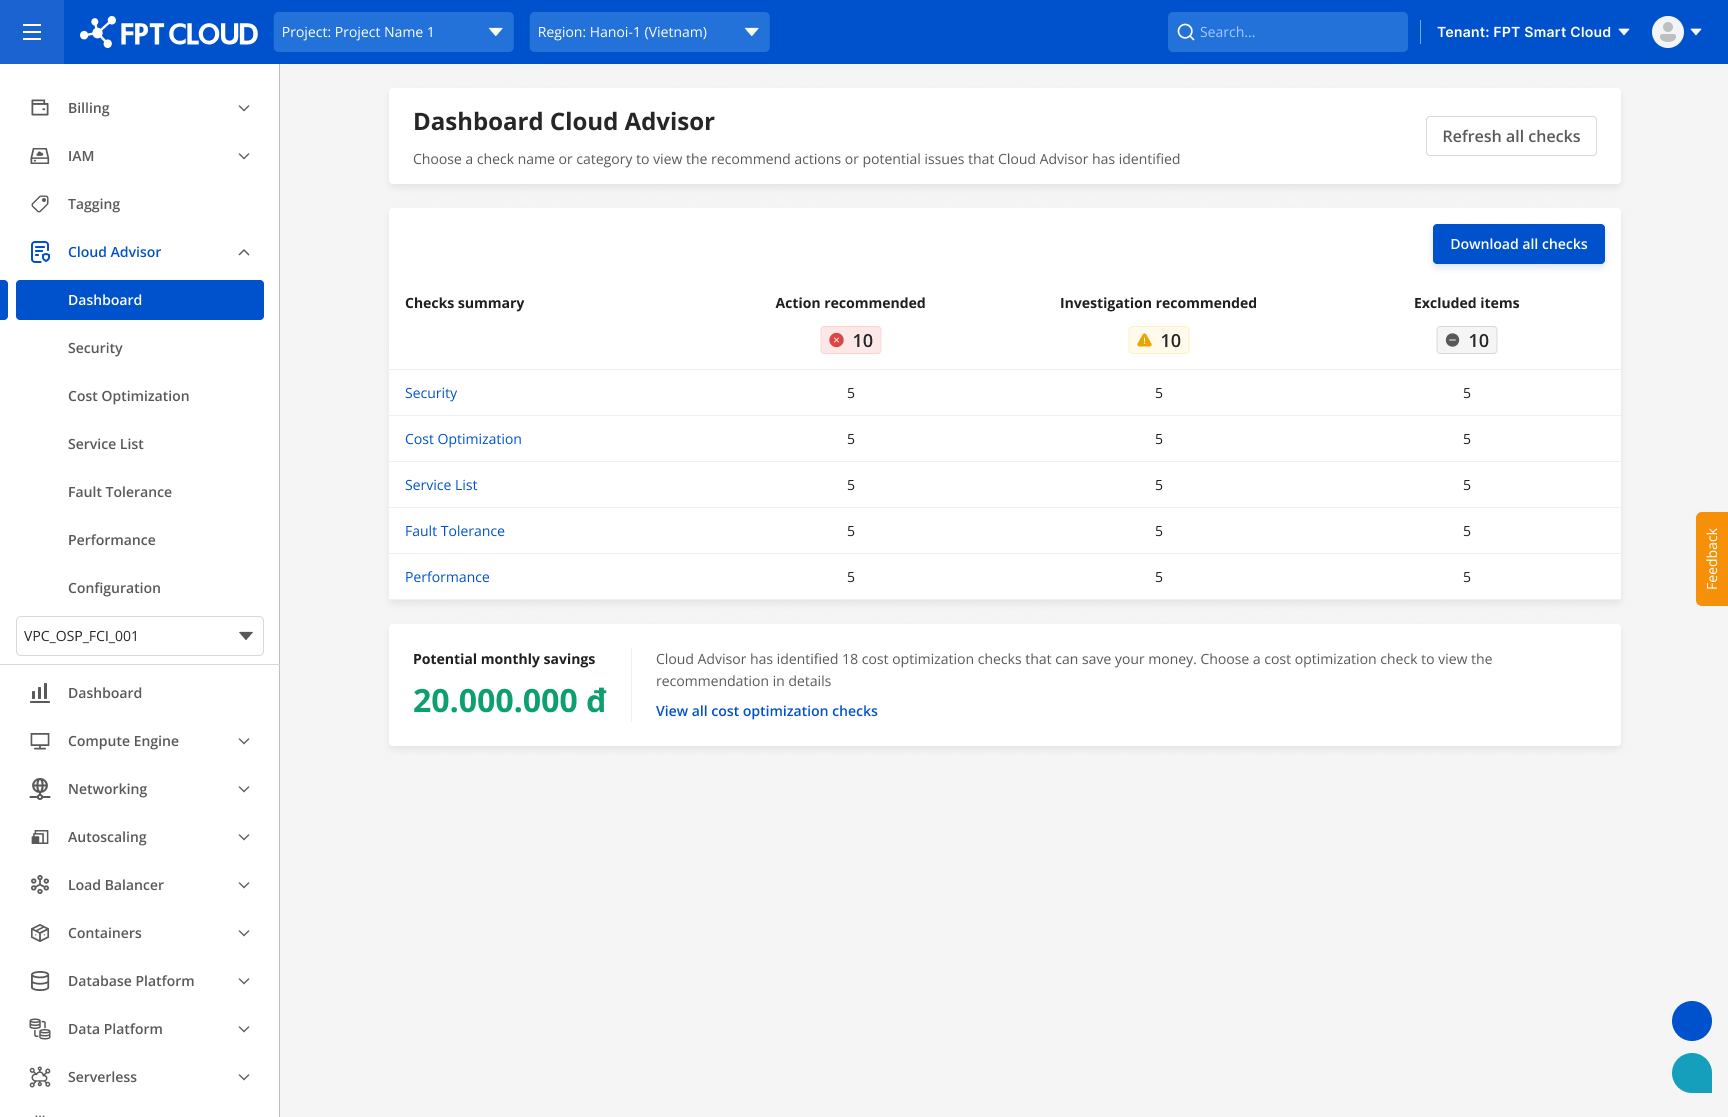The height and width of the screenshot is (1117, 1728).
Task: Expand the Networking chevron
Action: pos(244,789)
